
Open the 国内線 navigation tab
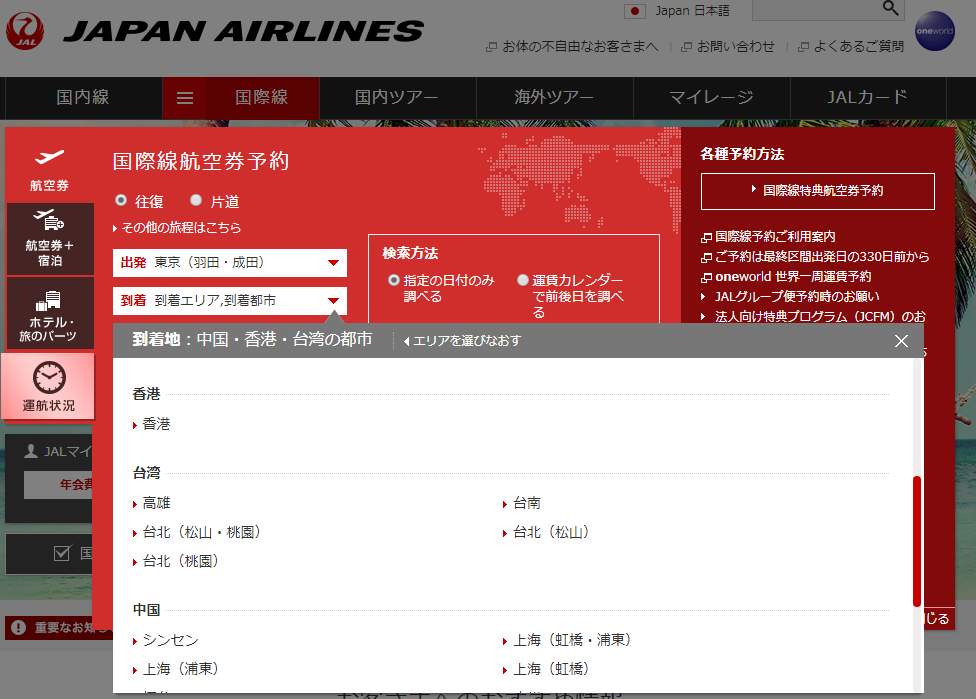coord(83,98)
